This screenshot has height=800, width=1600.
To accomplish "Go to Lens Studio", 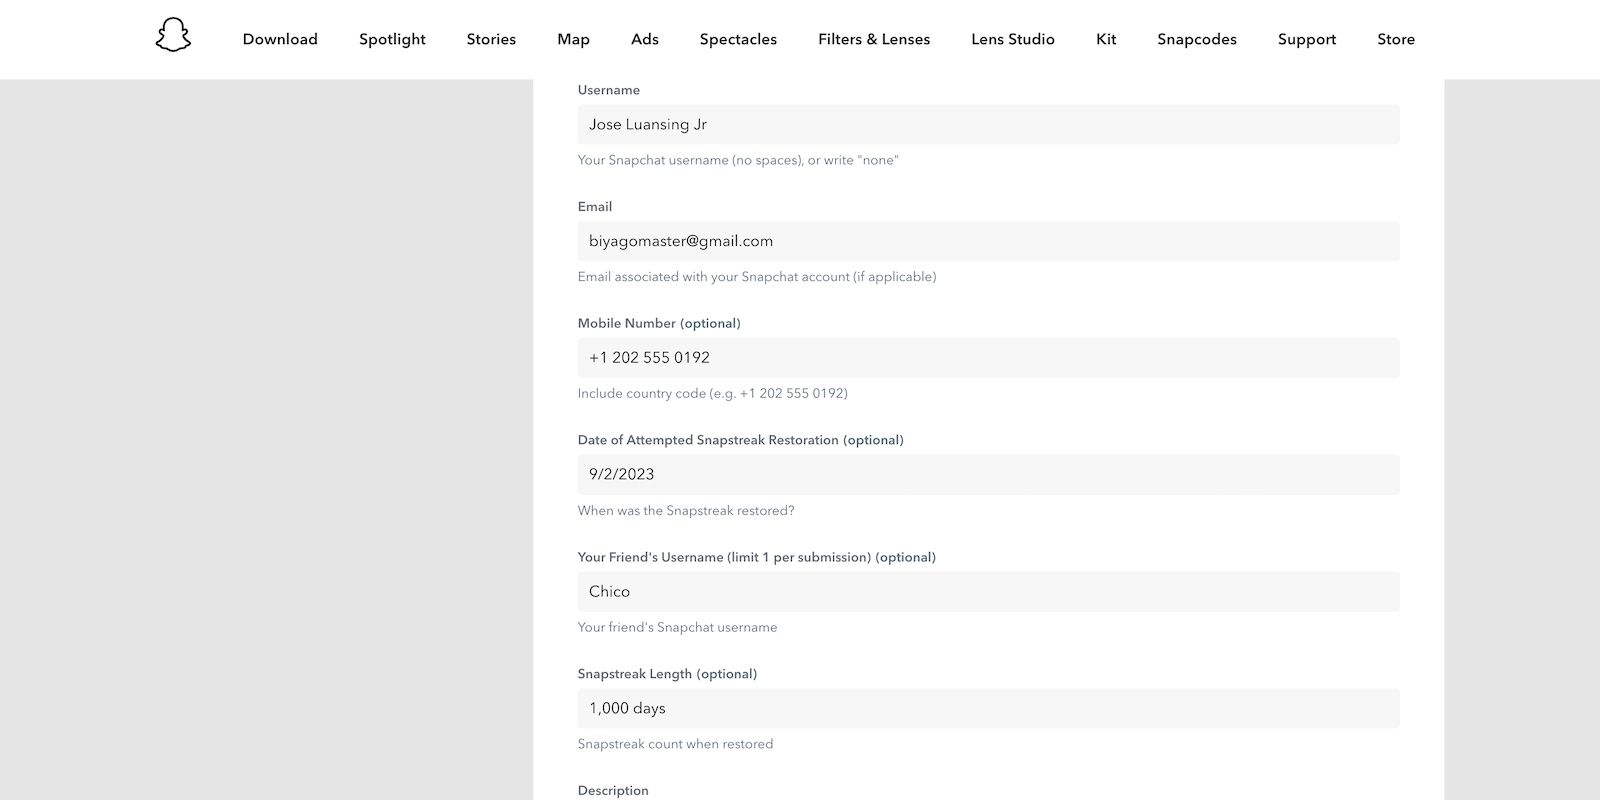I will click(x=1013, y=39).
